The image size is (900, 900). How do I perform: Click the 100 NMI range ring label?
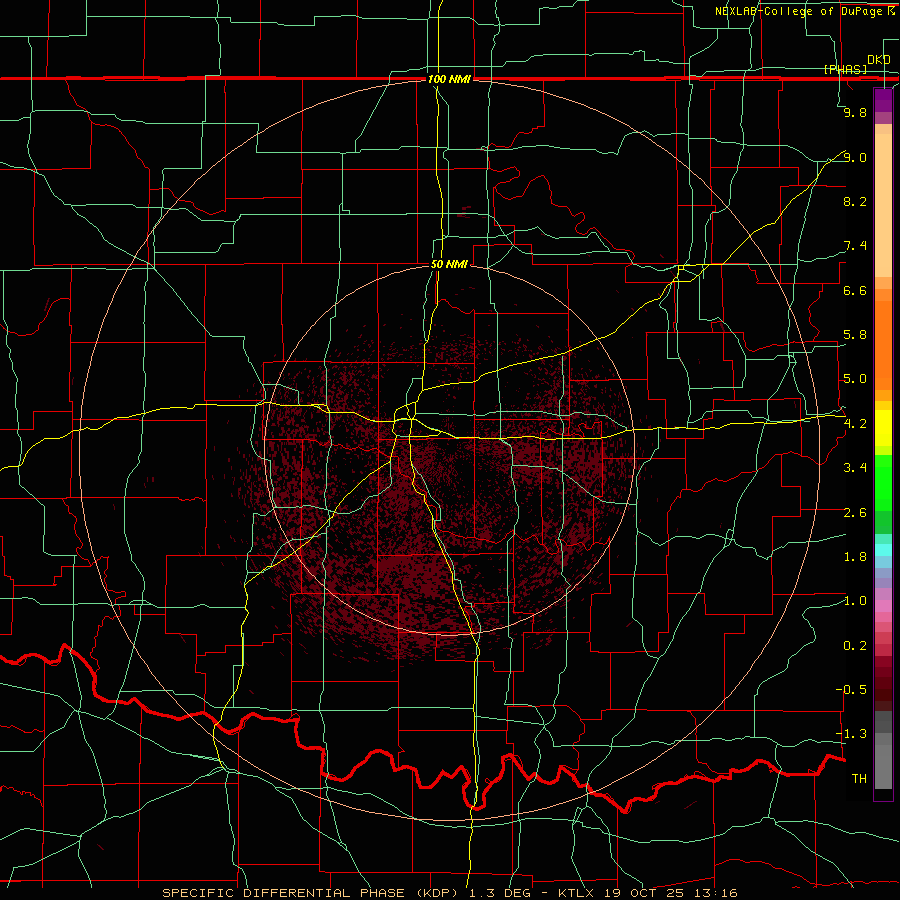point(449,79)
